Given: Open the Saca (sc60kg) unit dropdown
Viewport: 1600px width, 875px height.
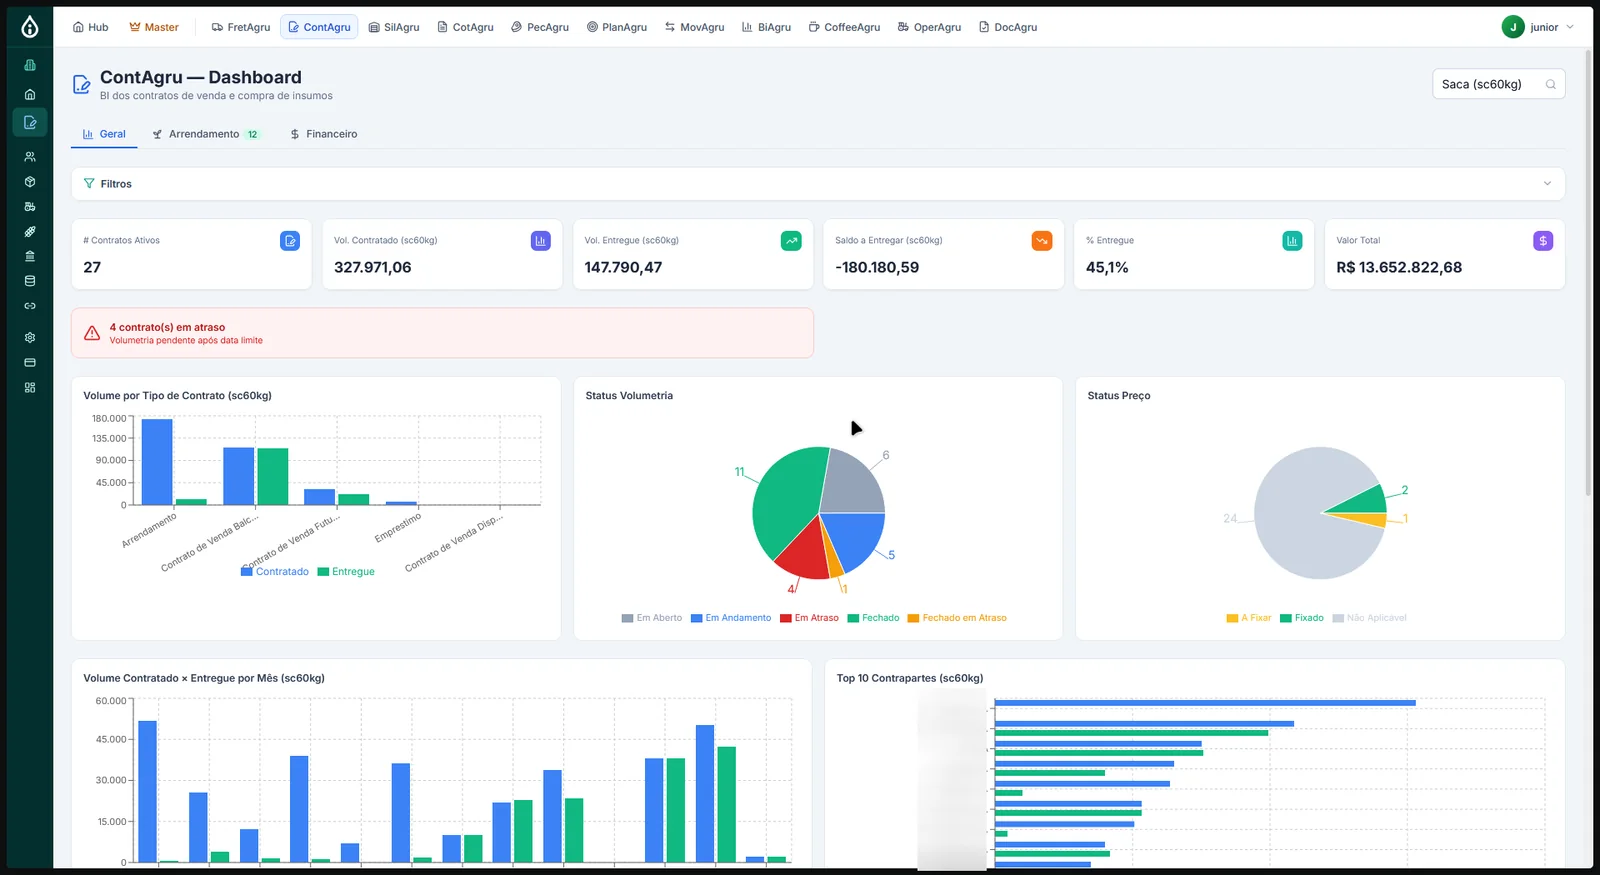Looking at the screenshot, I should point(1498,84).
